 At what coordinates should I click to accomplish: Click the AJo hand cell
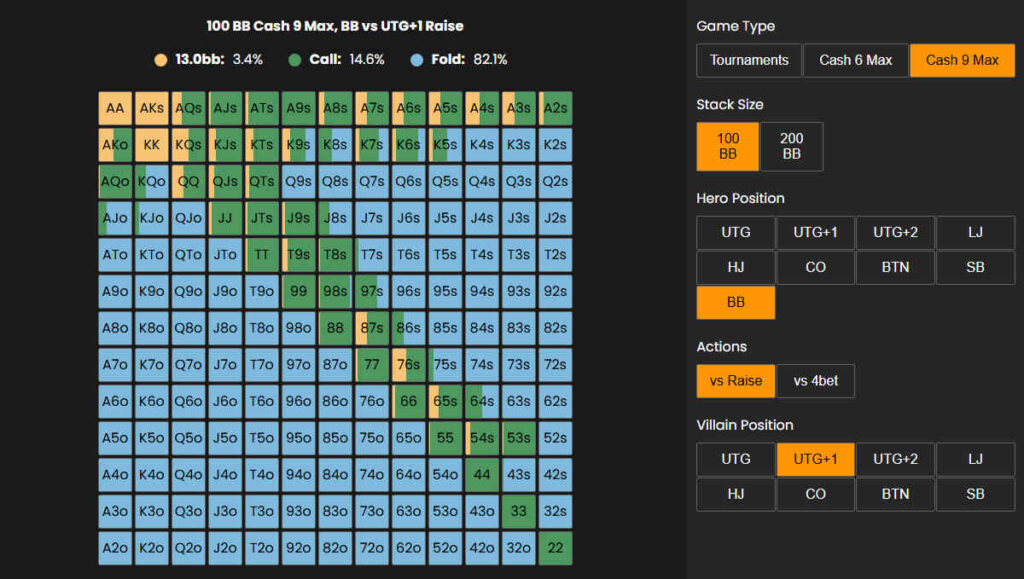(x=115, y=217)
